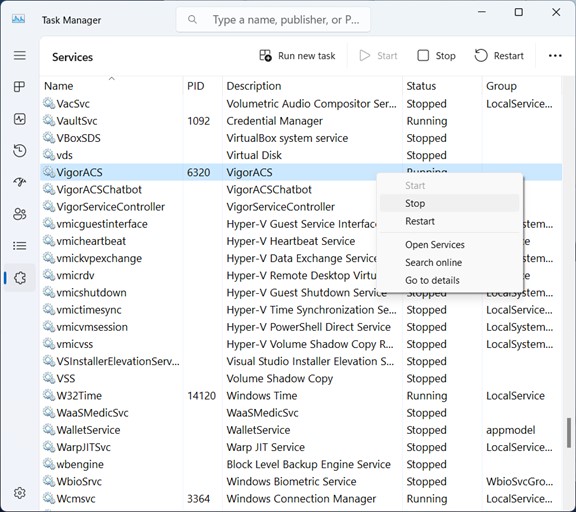Select the WaaSMedicSvc service name
This screenshot has width=576, height=512.
pos(92,412)
